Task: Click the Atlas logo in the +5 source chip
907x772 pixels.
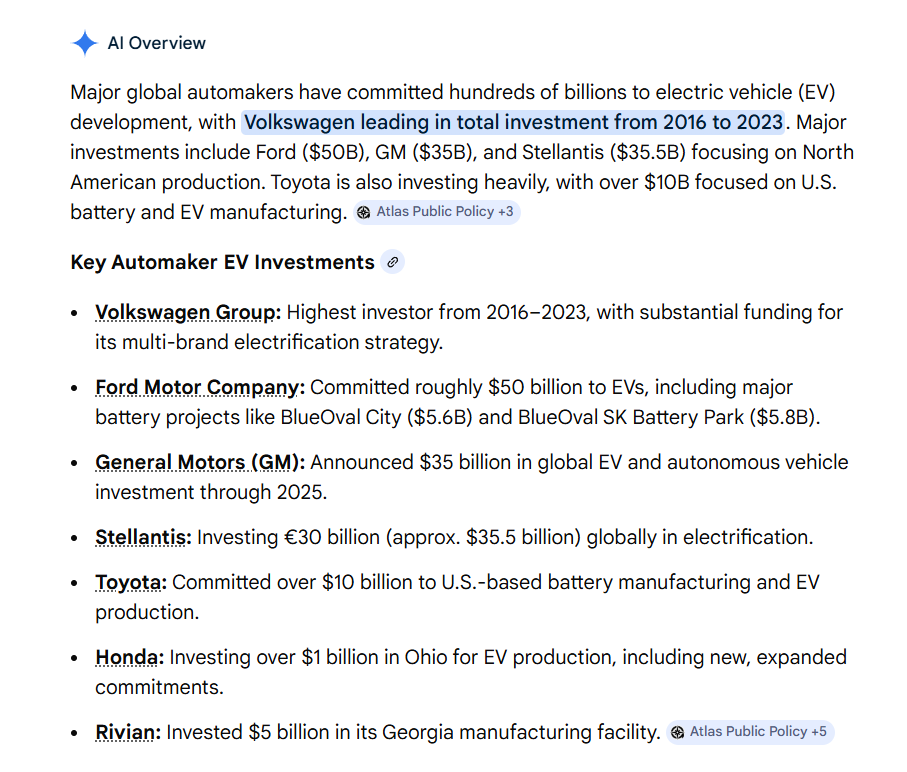Action: coord(677,732)
